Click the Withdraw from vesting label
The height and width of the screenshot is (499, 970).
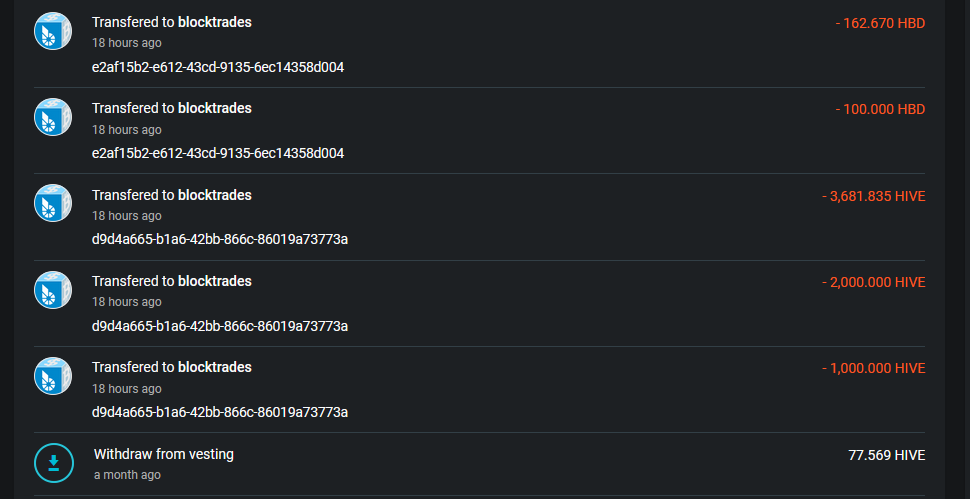click(x=164, y=454)
